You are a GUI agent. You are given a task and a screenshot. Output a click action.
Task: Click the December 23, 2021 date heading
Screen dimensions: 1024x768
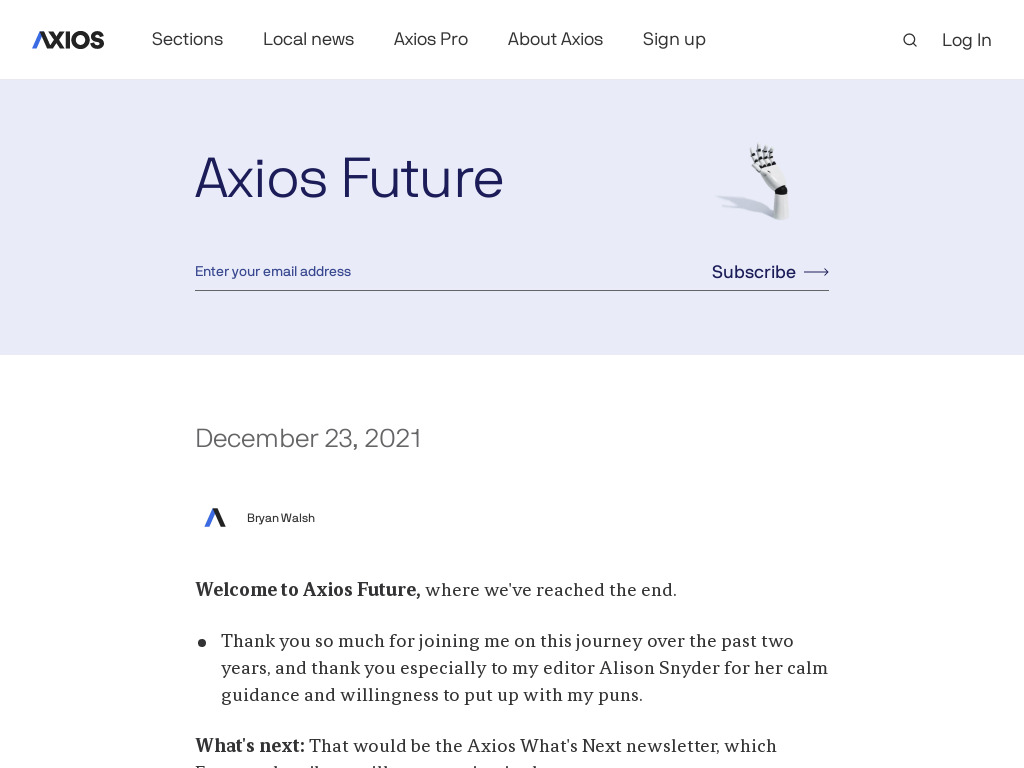click(308, 438)
